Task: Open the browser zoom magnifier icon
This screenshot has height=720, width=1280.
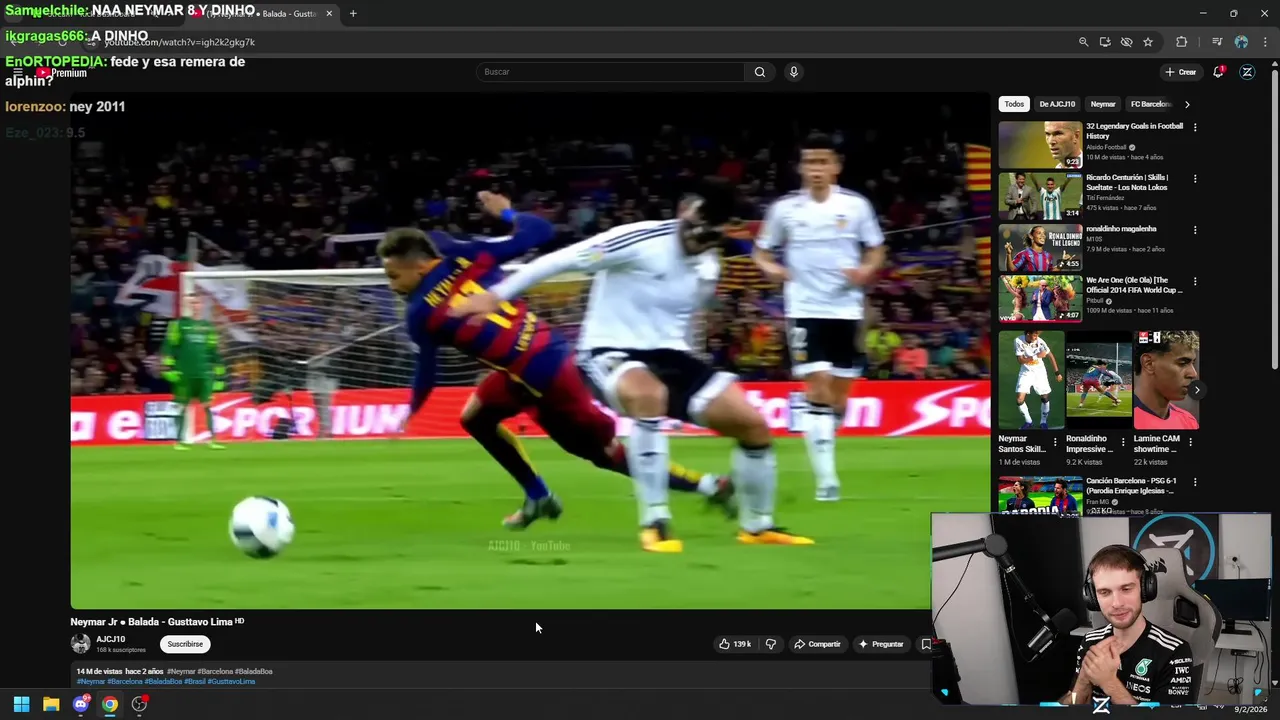Action: [1083, 42]
